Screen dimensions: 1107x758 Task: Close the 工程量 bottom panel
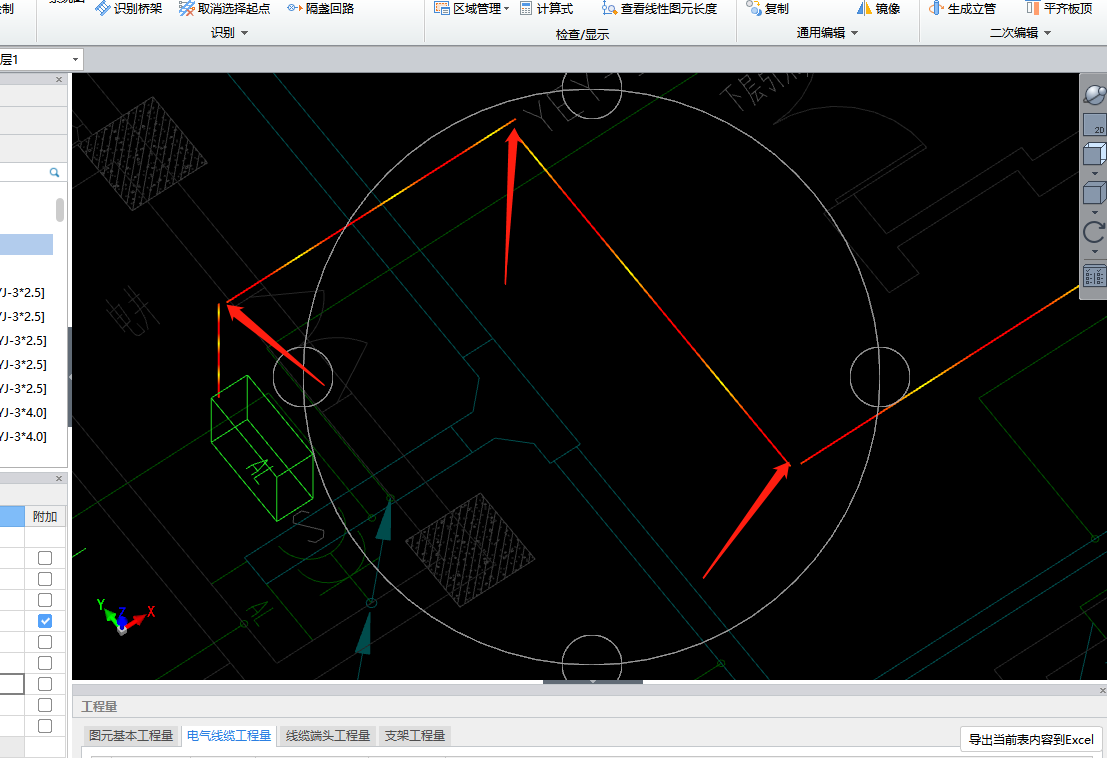click(x=1102, y=690)
